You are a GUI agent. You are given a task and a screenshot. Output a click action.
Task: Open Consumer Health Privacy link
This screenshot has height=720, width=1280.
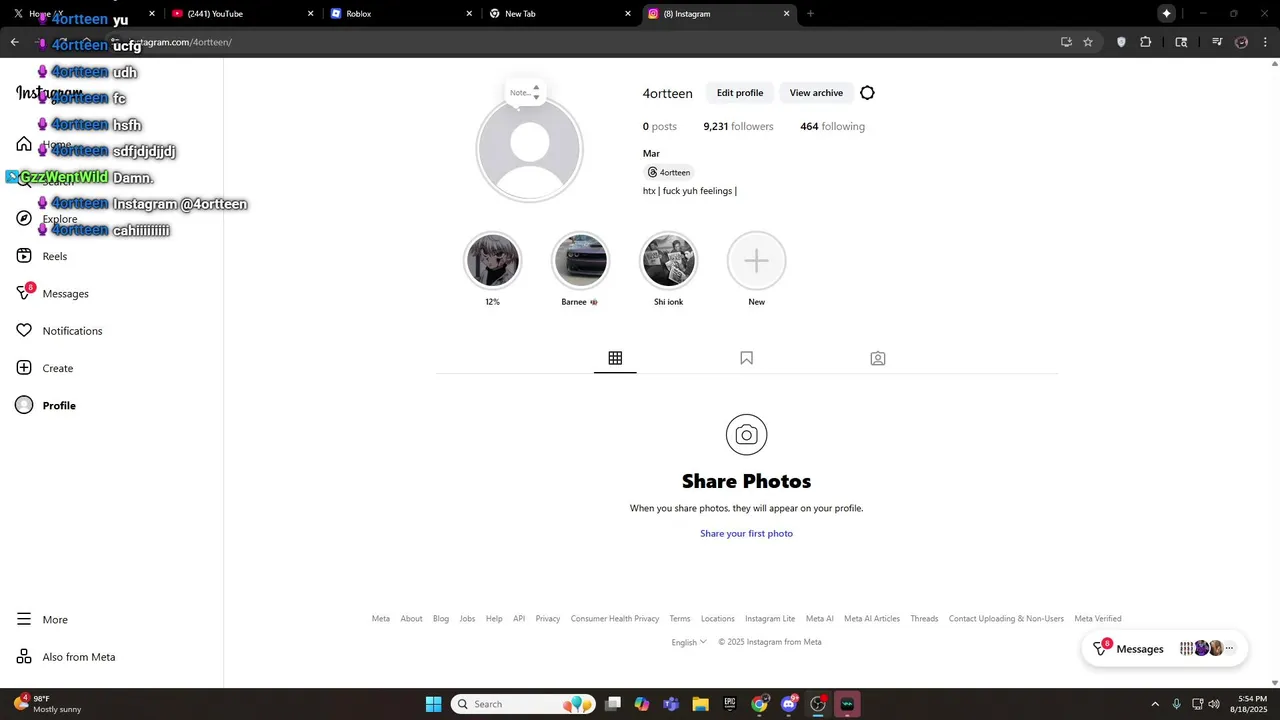coord(615,619)
